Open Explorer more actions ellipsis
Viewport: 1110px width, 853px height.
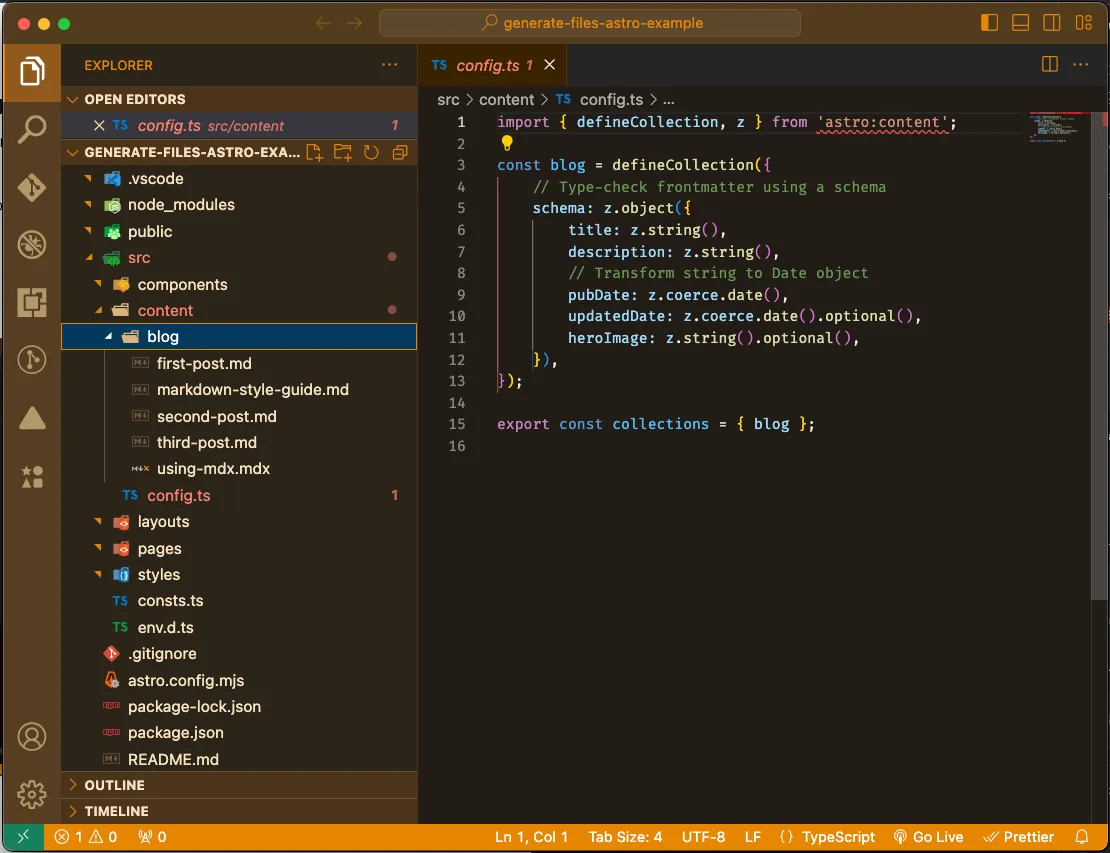pyautogui.click(x=389, y=64)
